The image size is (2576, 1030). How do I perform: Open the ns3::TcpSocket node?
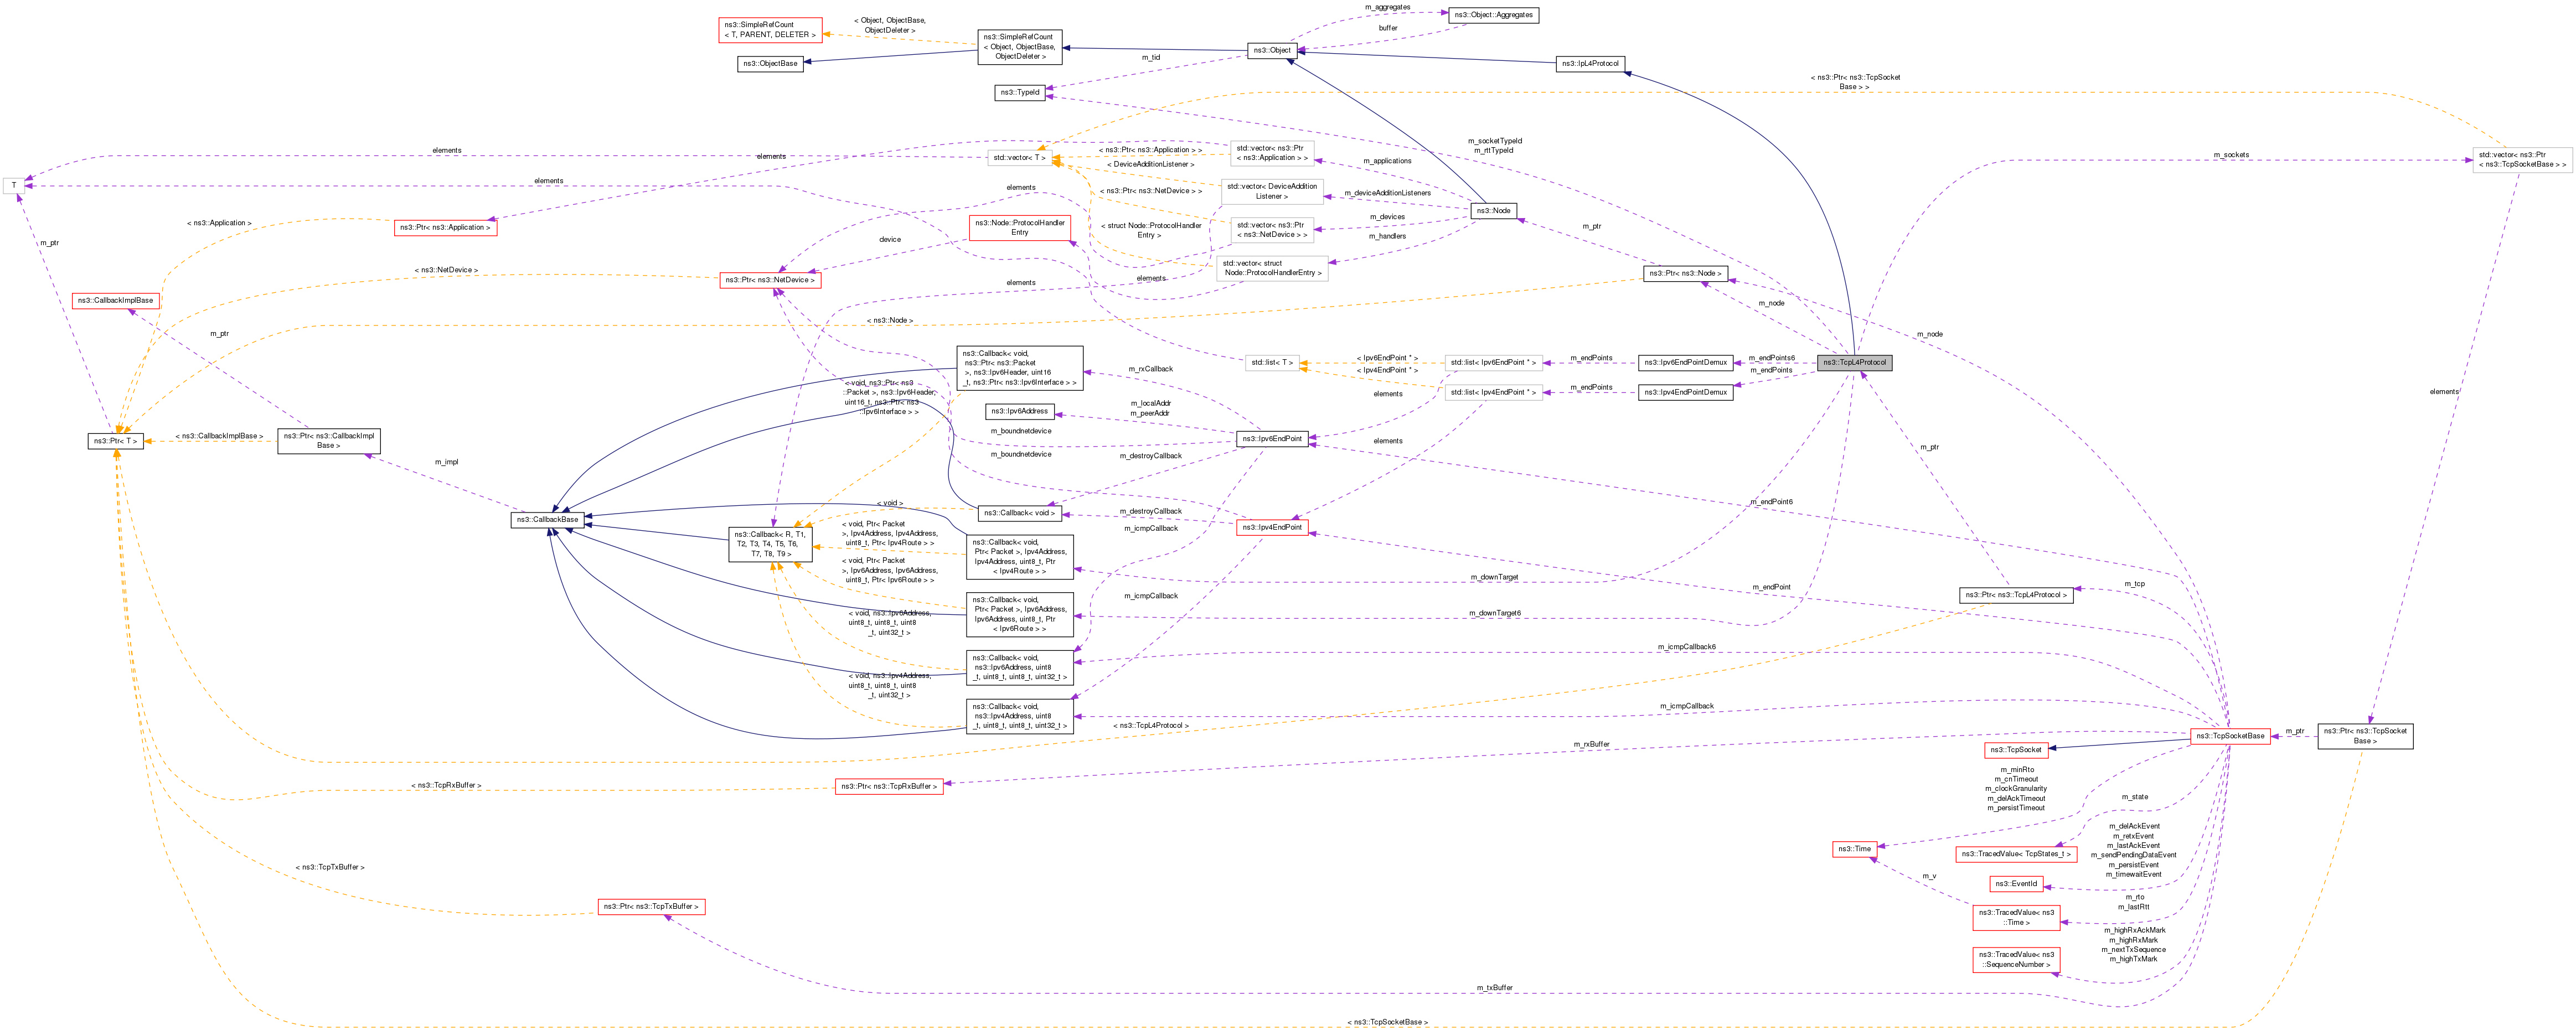click(2015, 750)
